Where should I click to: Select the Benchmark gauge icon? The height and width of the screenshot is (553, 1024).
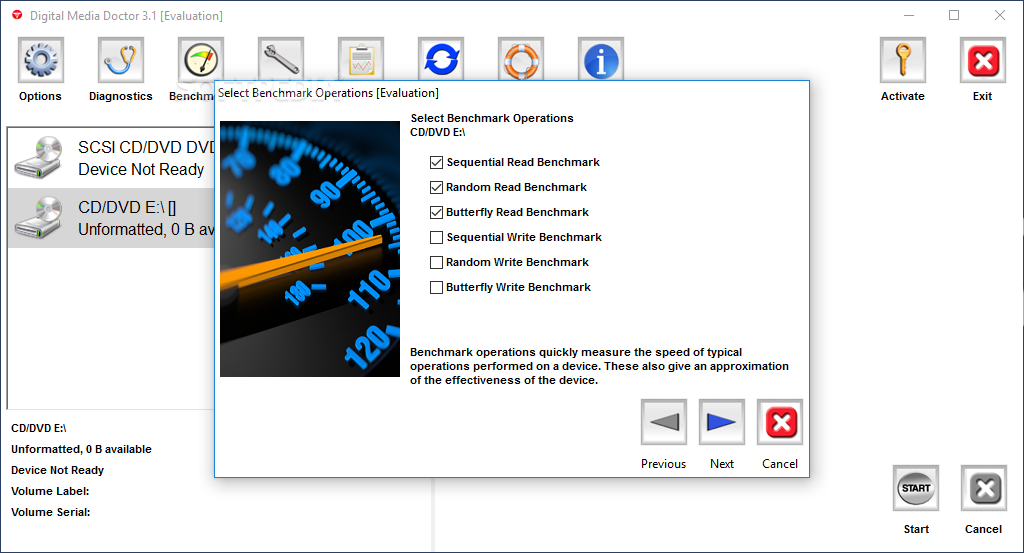200,60
